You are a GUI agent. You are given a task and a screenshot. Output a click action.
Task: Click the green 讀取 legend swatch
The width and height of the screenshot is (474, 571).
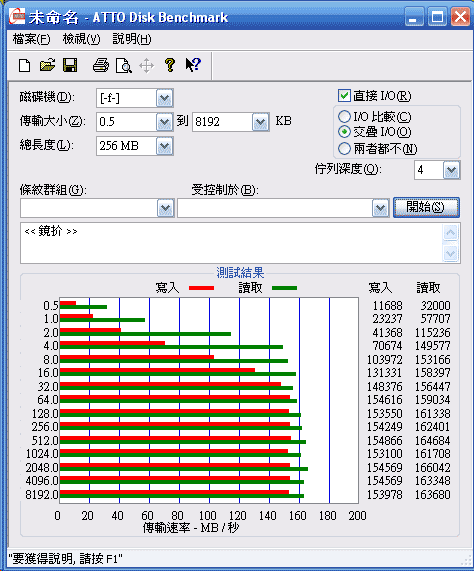(x=284, y=288)
